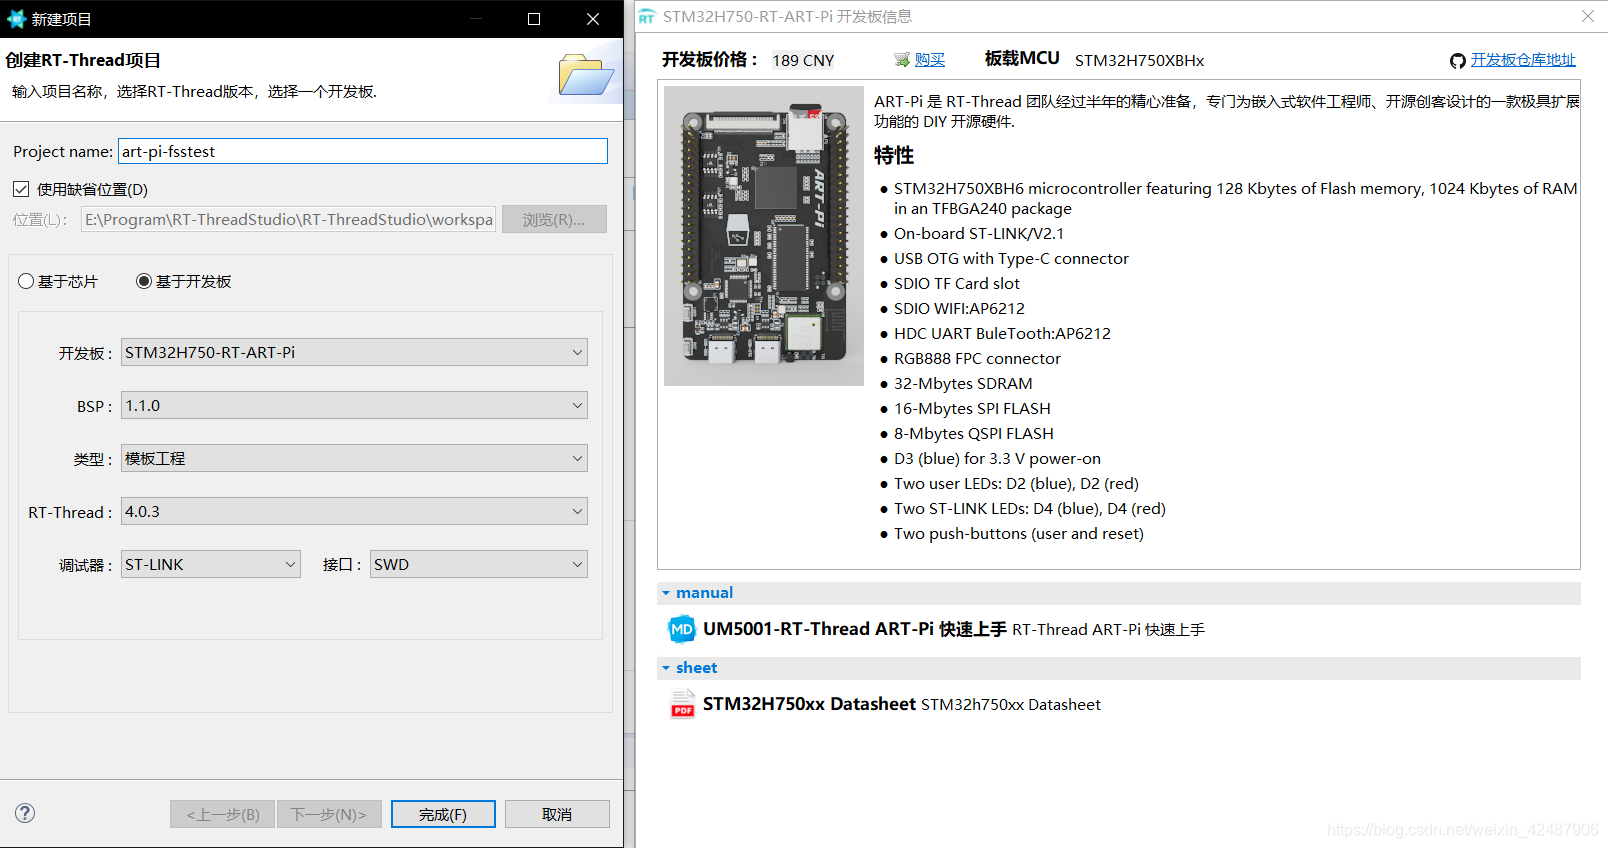1608x848 pixels.
Task: Click the location path field
Action: pyautogui.click(x=288, y=219)
